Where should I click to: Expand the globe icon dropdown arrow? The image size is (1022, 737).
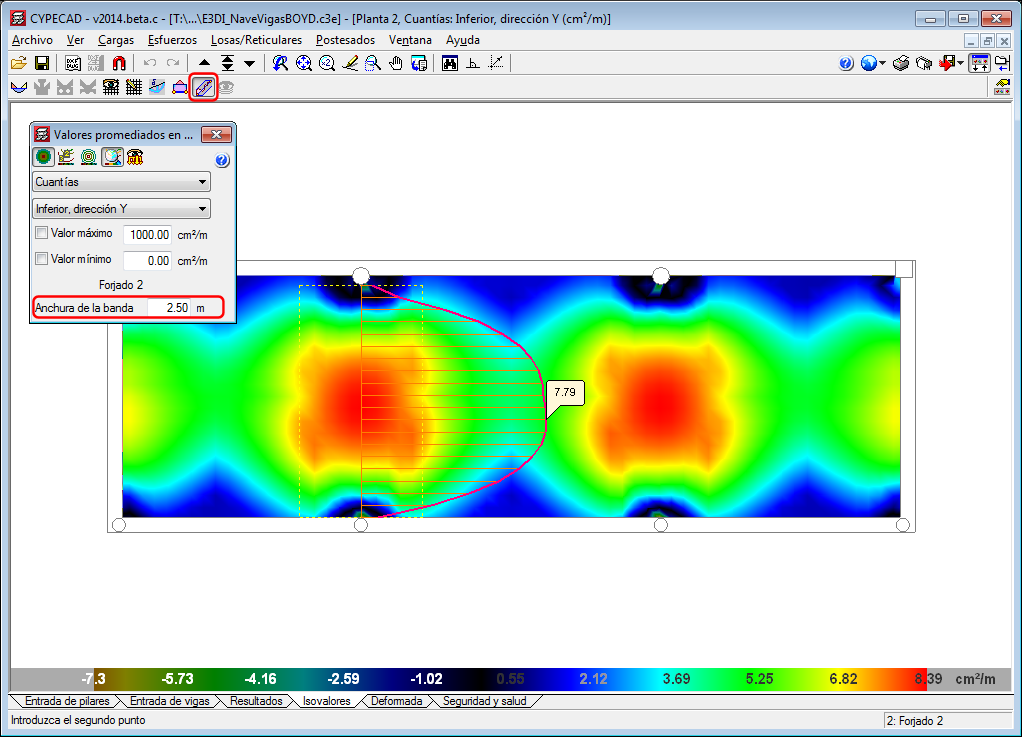[x=883, y=63]
